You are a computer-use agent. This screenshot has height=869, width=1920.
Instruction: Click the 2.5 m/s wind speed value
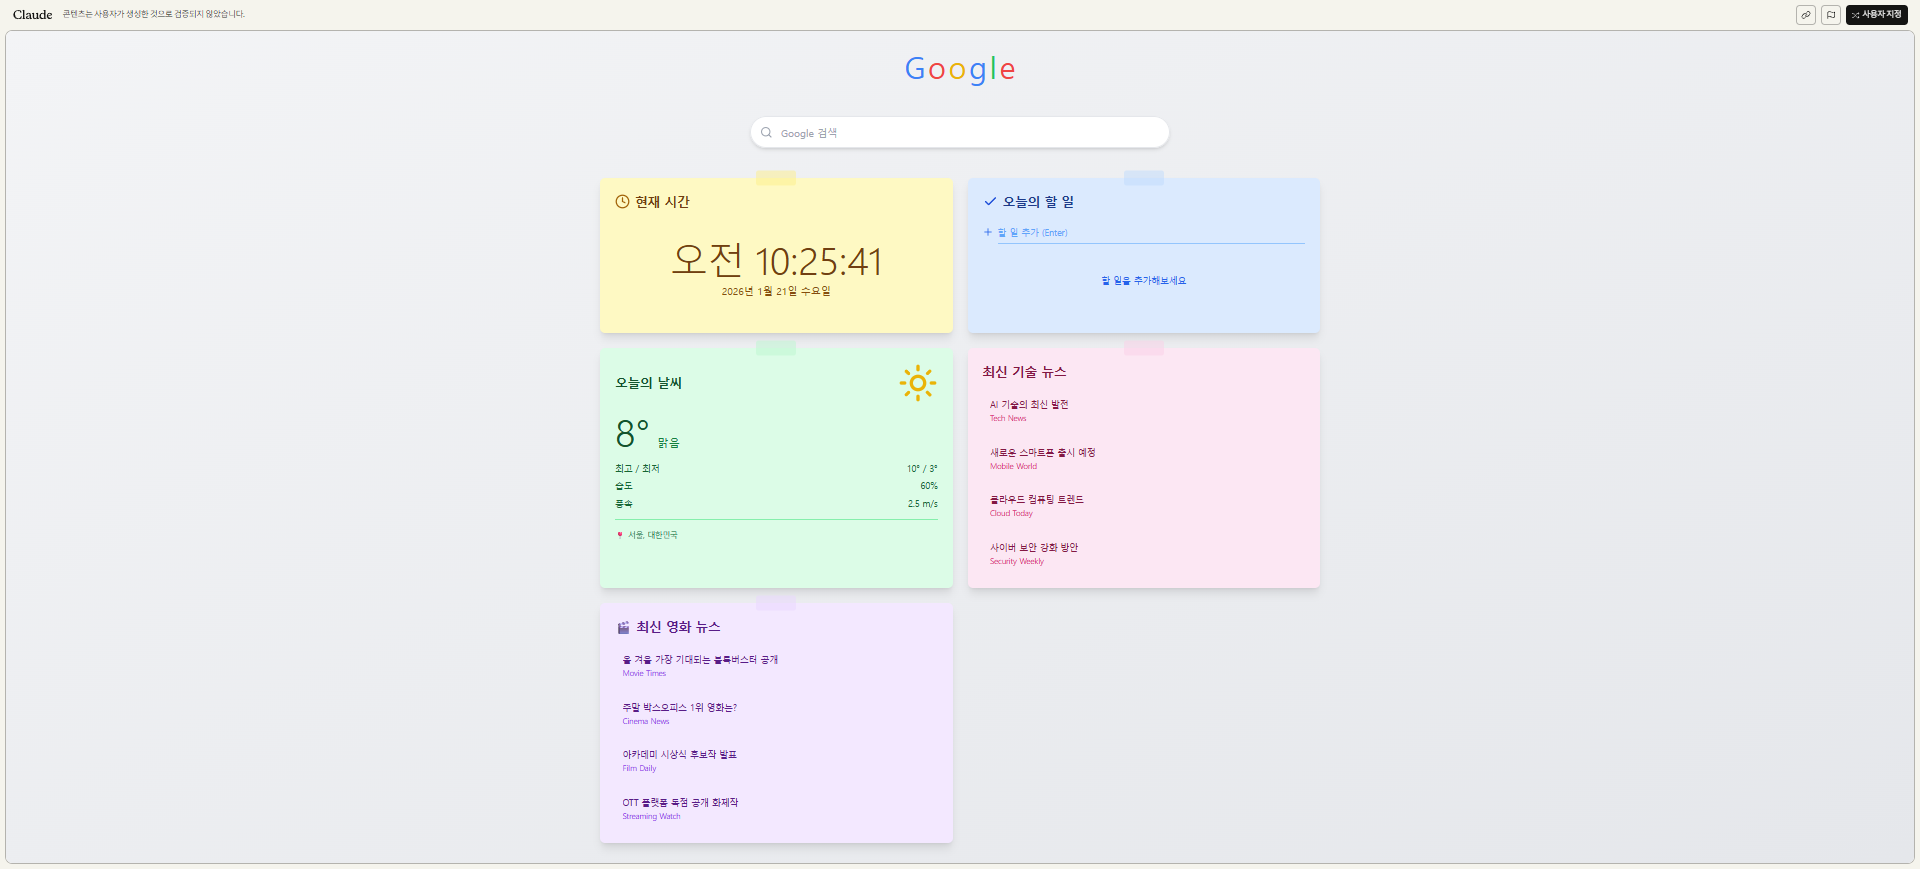click(x=922, y=504)
